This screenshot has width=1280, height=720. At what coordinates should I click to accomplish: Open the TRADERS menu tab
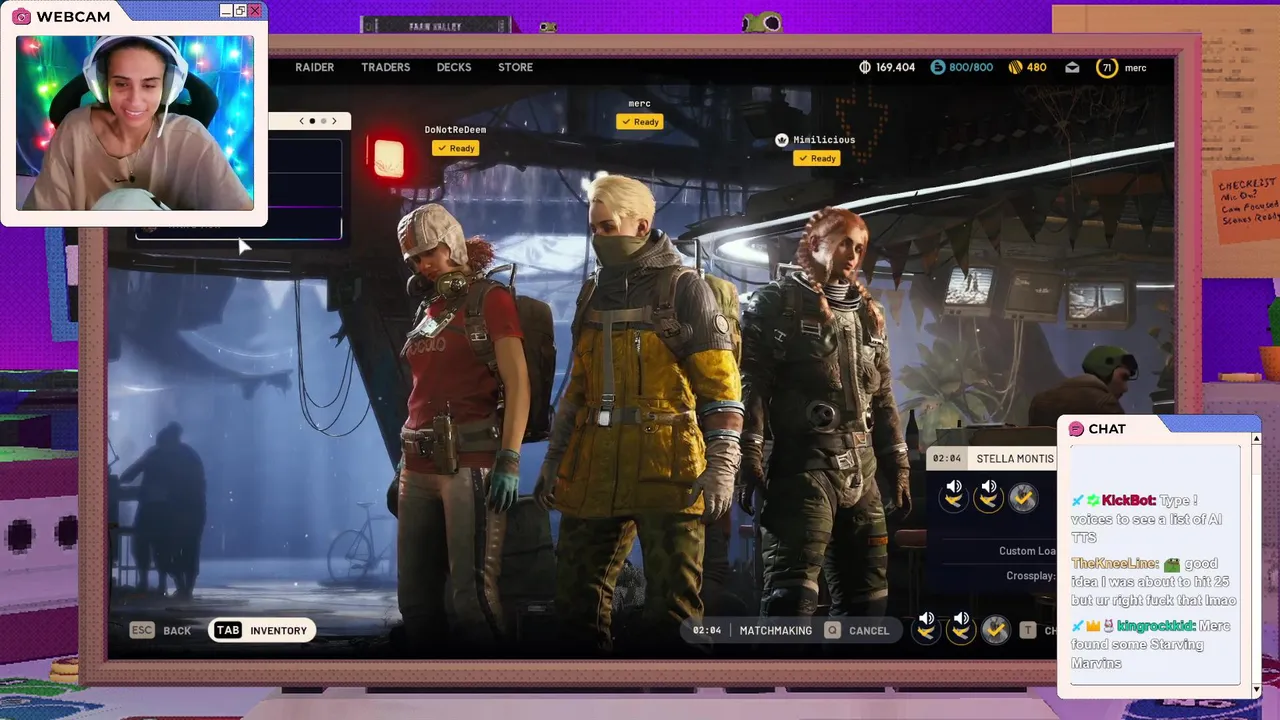pos(385,67)
